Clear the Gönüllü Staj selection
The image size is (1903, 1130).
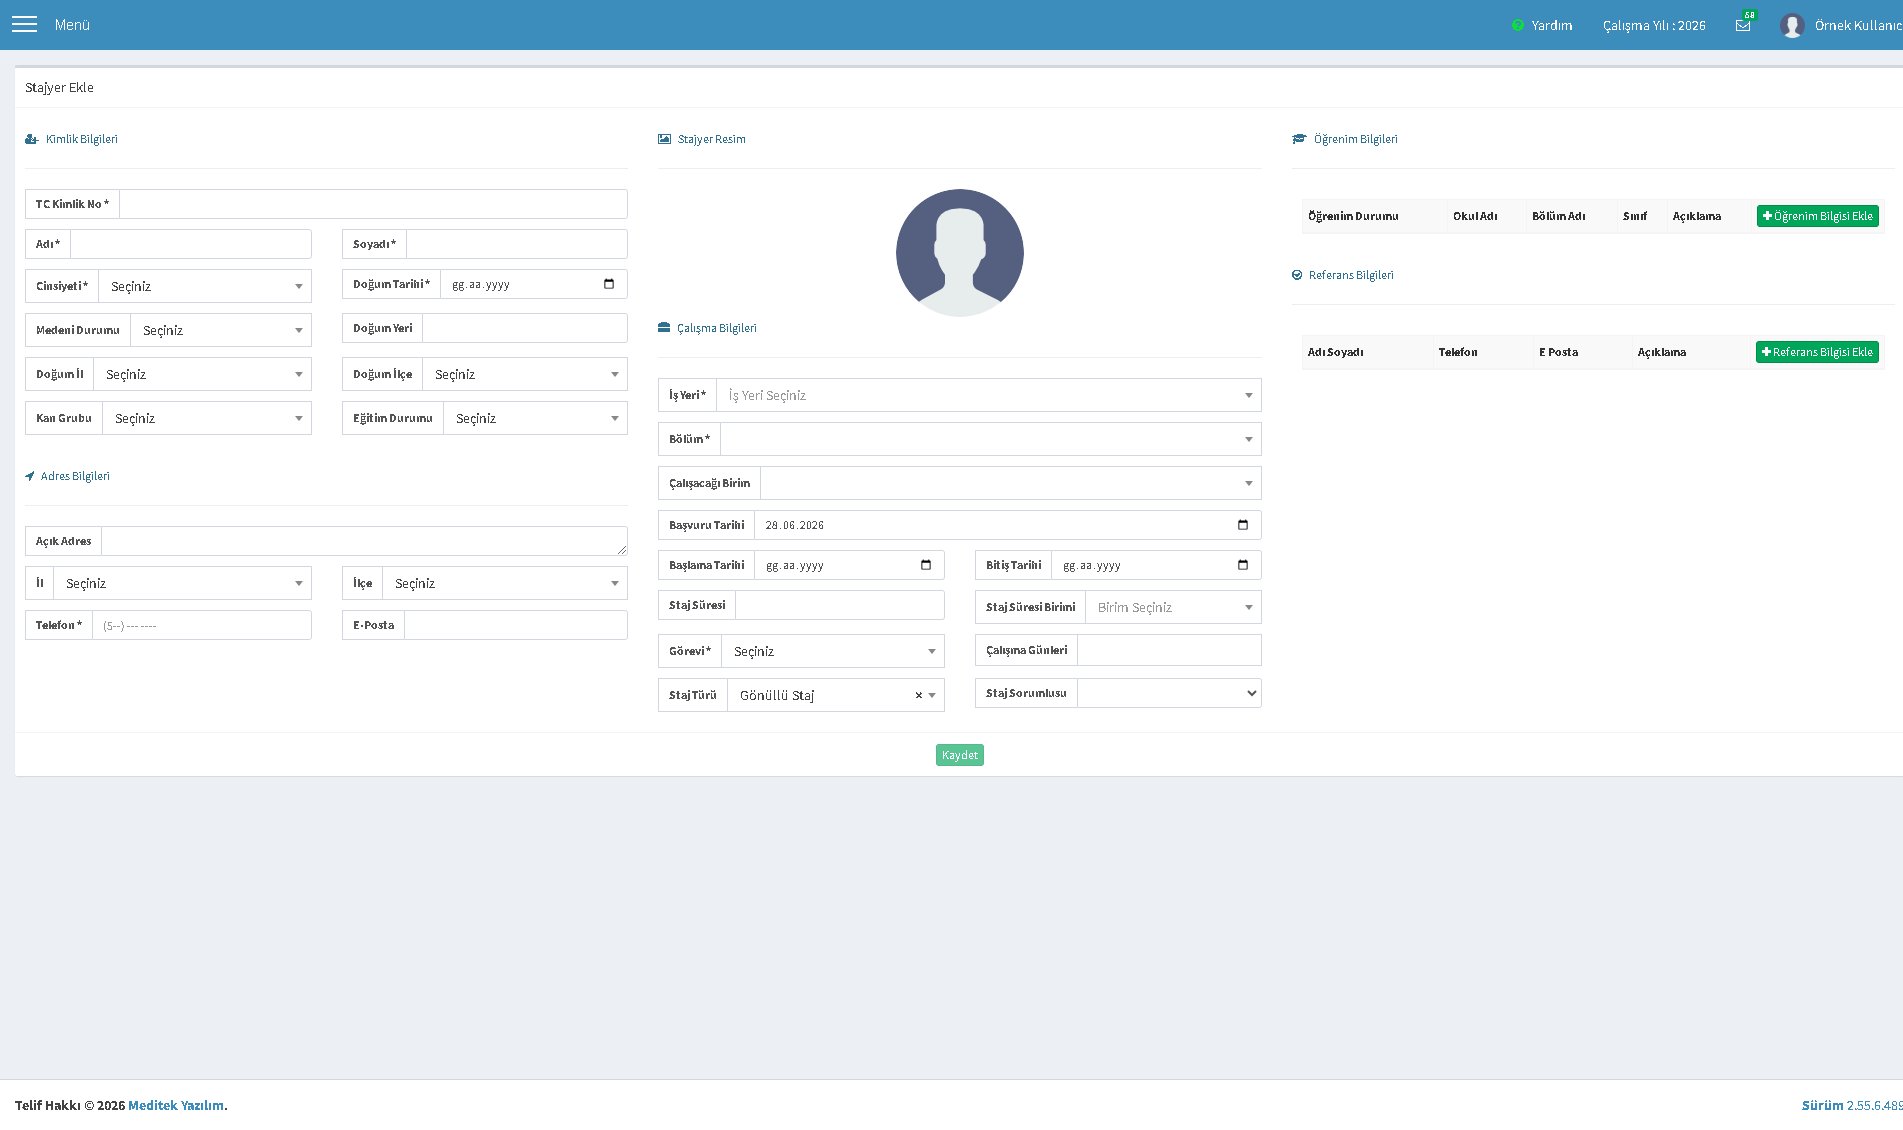[x=918, y=695]
